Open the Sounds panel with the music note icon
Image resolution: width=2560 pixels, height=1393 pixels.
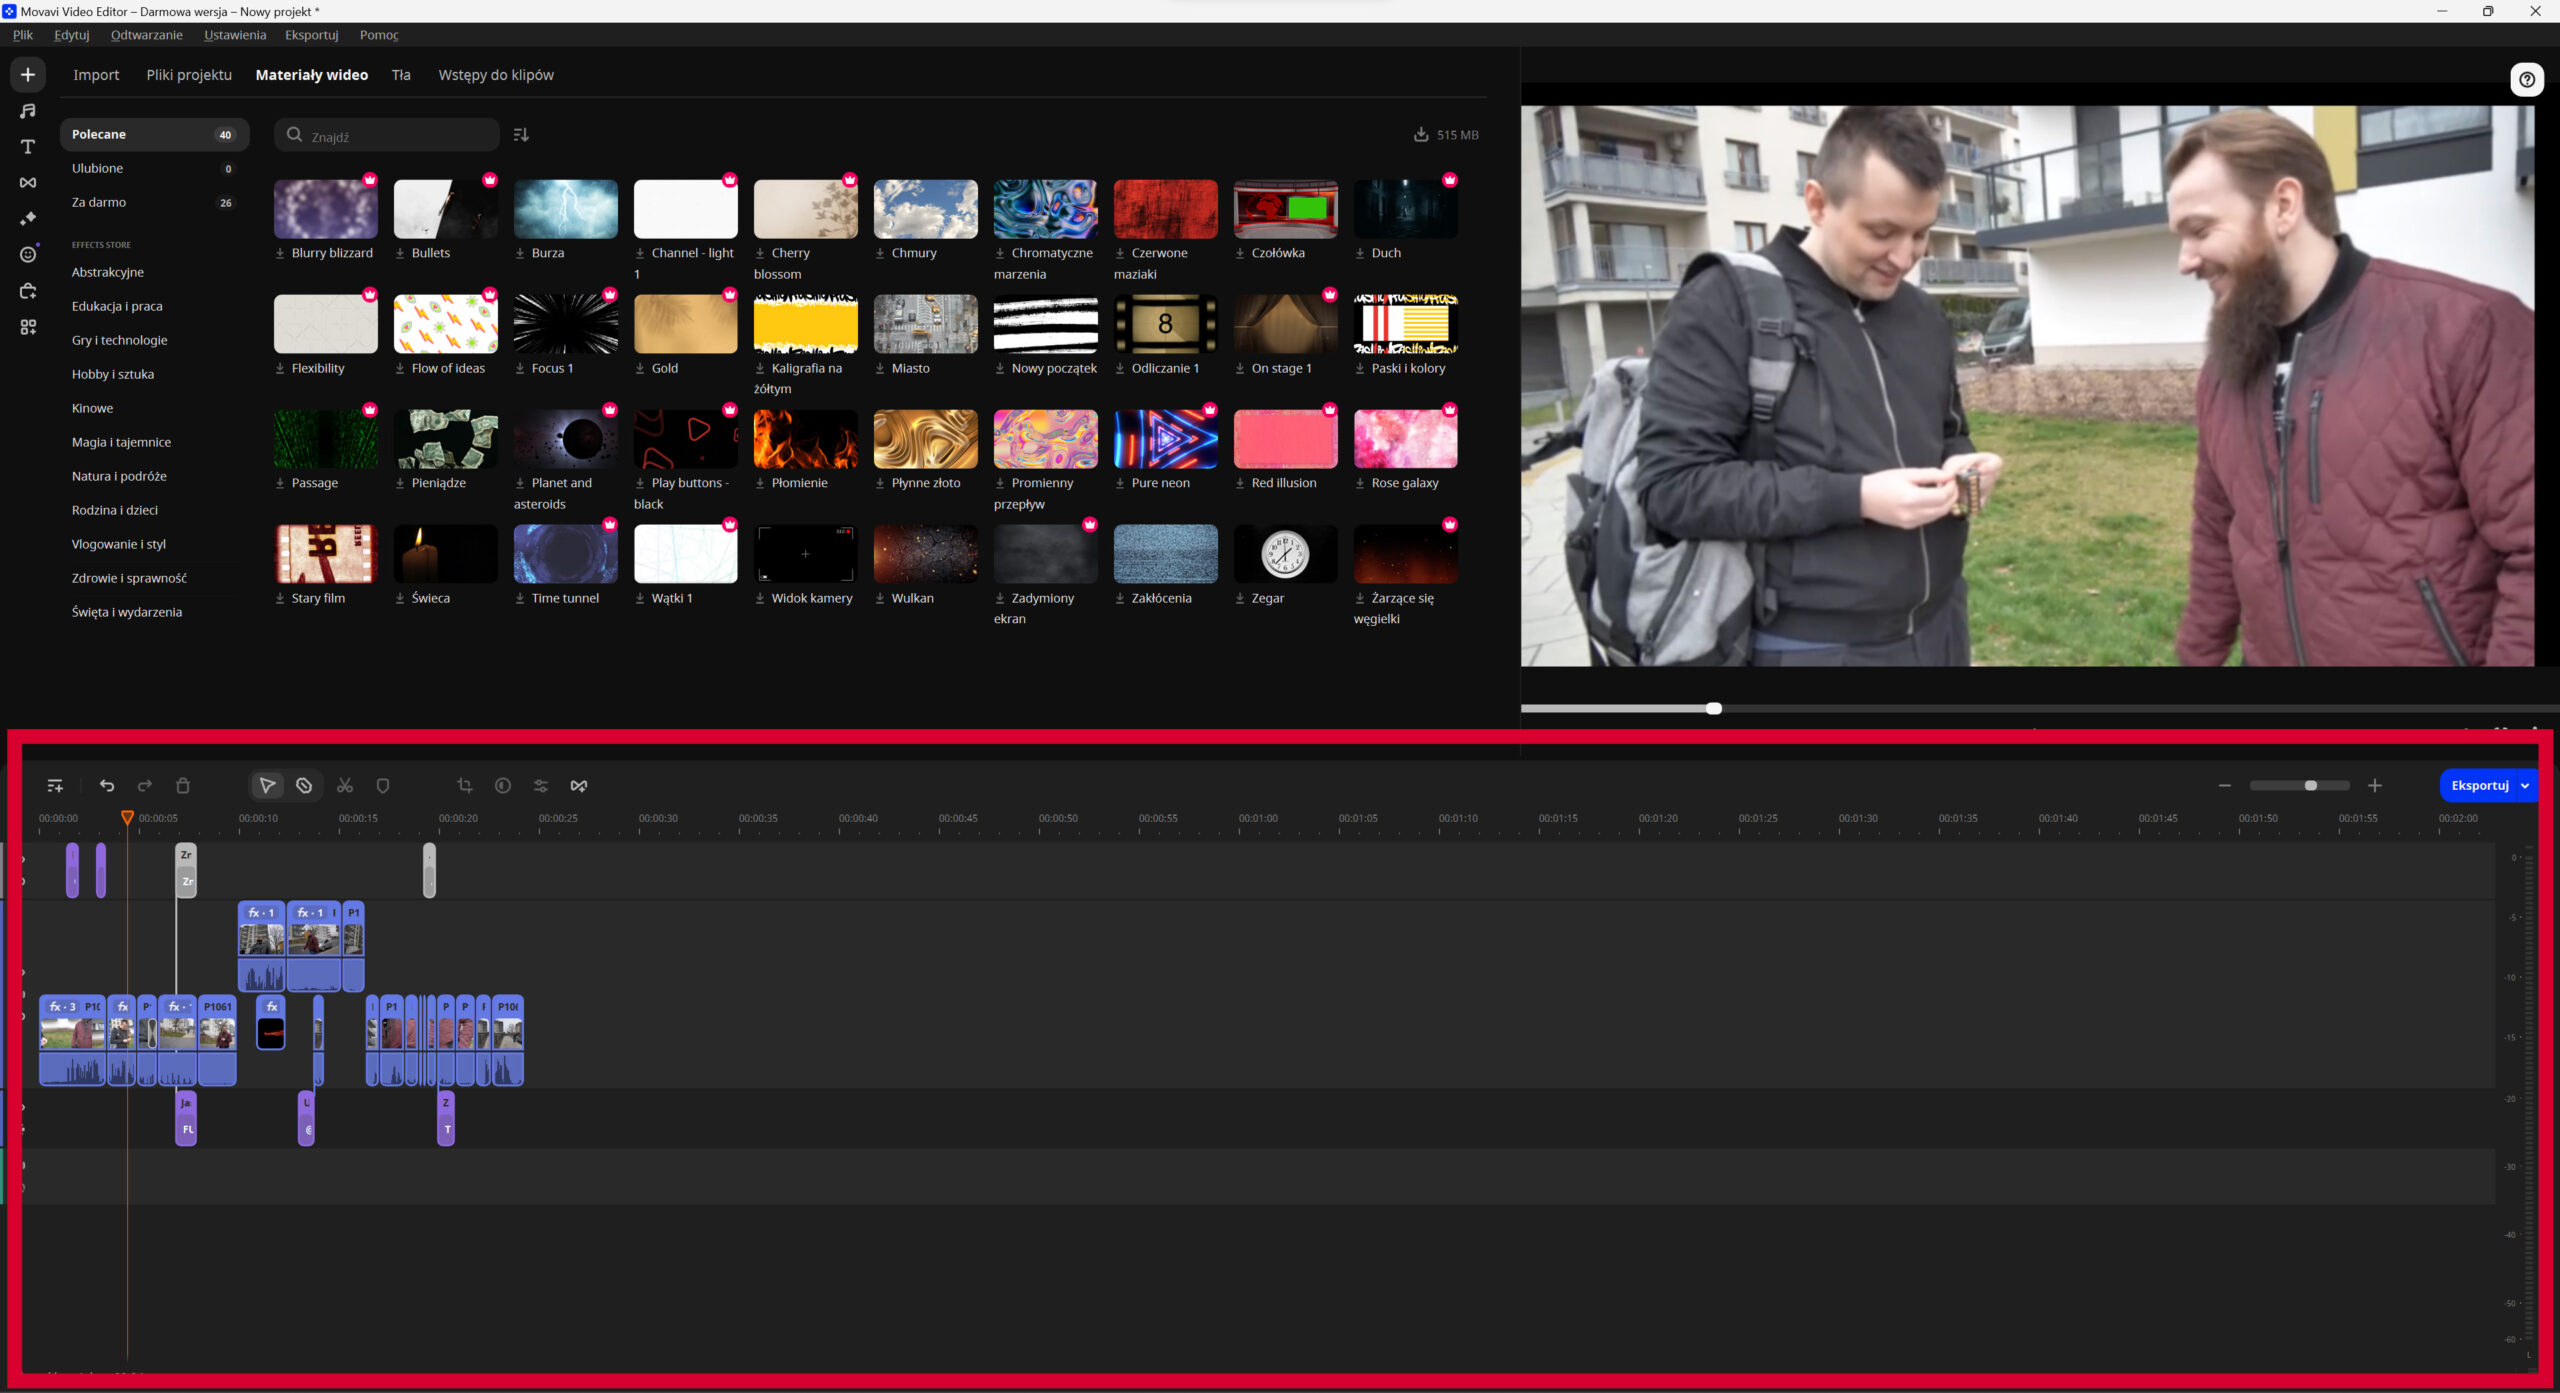[x=28, y=111]
